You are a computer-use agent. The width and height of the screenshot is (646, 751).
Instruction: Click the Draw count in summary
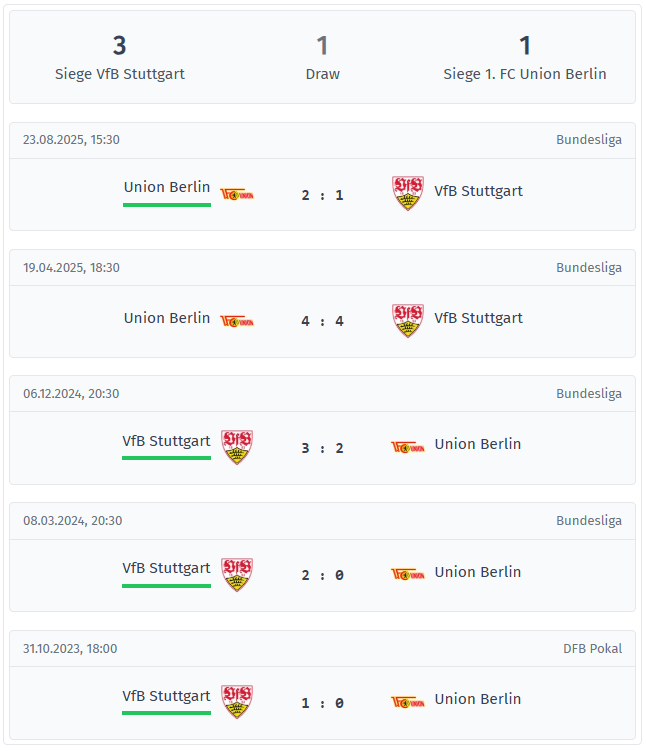[x=322, y=57]
